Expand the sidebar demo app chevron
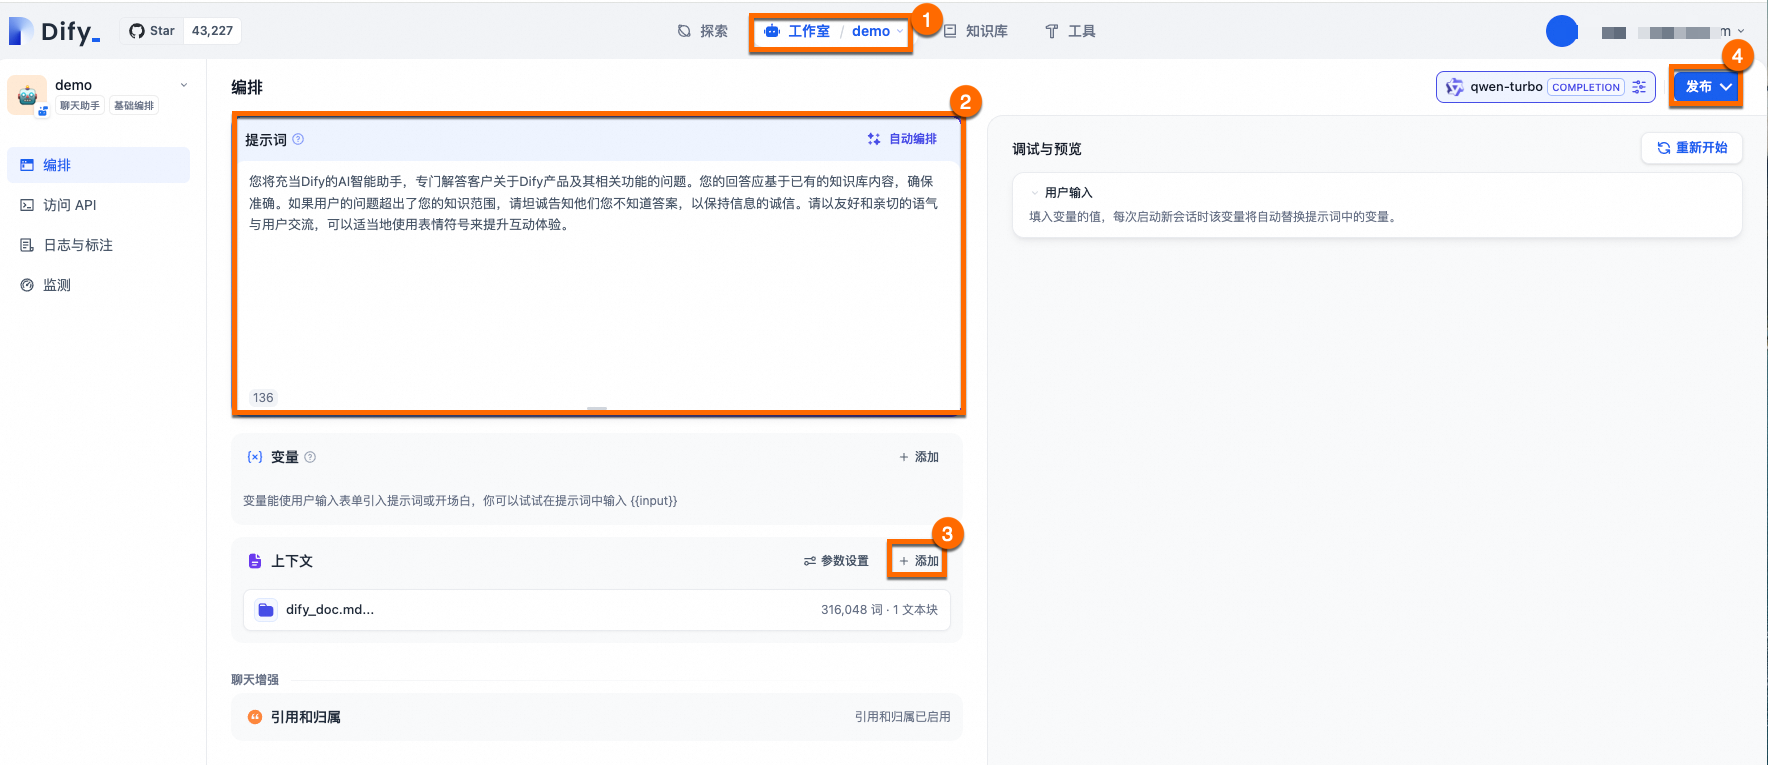1768x765 pixels. click(184, 85)
